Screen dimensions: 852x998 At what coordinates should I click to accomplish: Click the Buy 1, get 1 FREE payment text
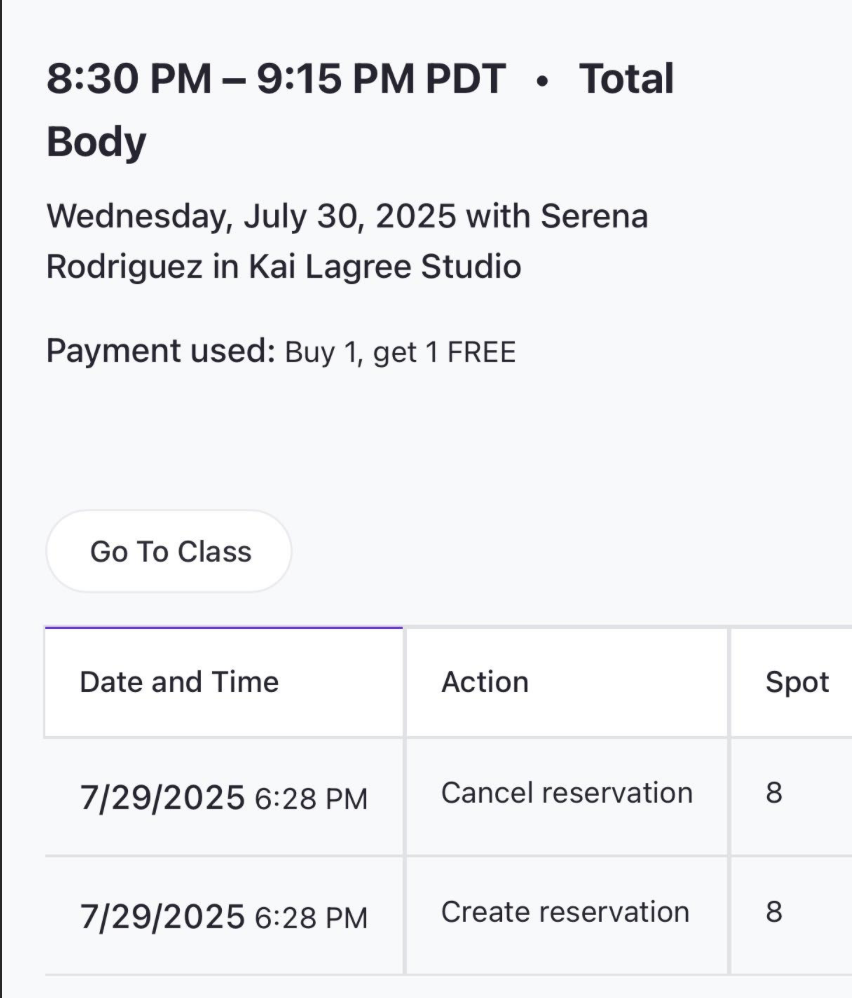(400, 353)
